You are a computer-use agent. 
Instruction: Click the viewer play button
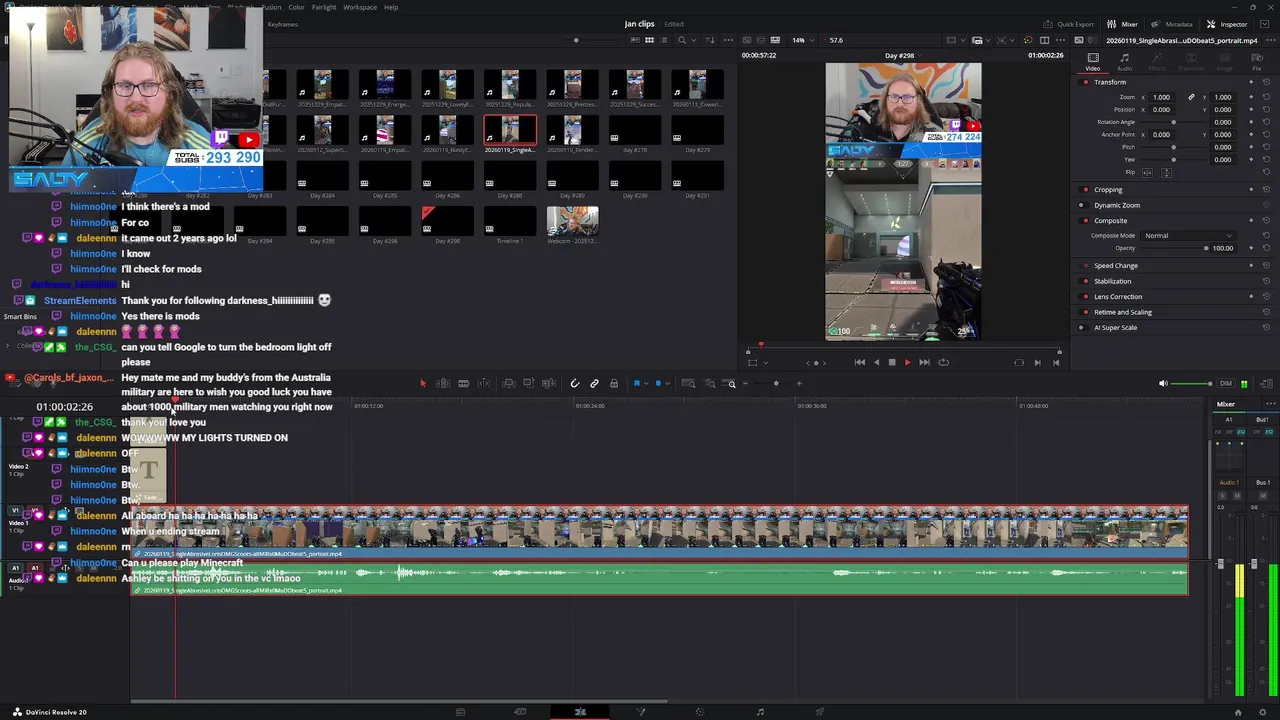[907, 362]
